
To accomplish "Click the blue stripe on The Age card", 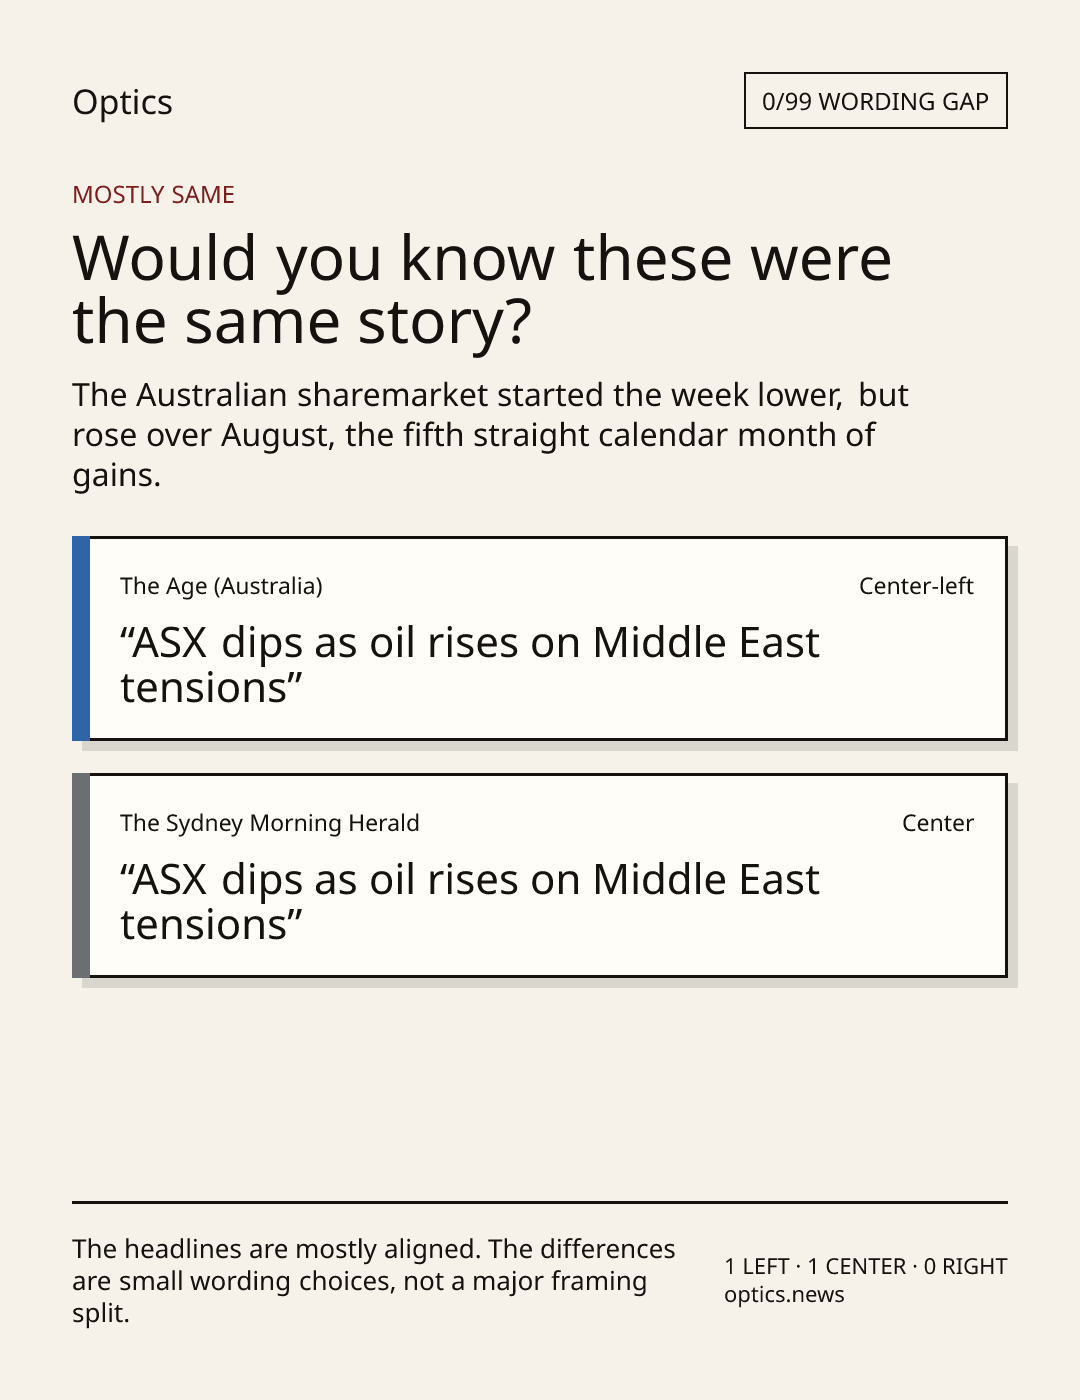I will click(81, 639).
